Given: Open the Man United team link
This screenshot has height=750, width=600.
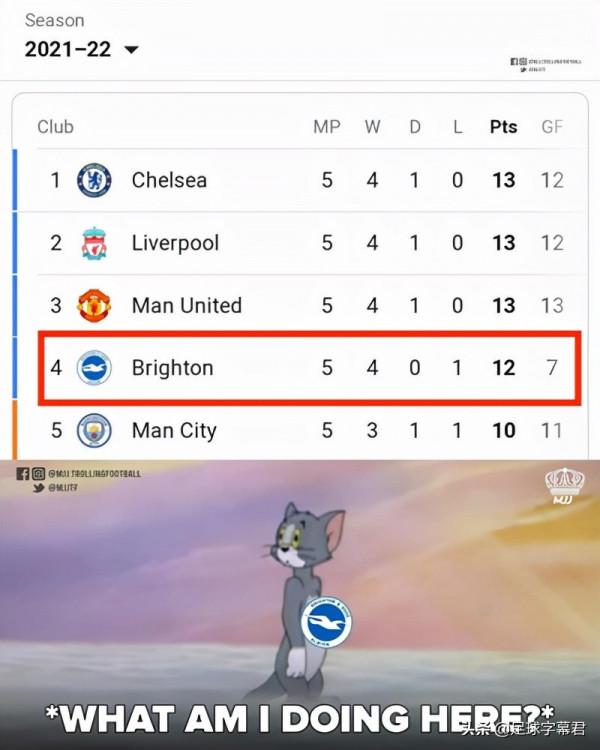Looking at the screenshot, I should (186, 305).
